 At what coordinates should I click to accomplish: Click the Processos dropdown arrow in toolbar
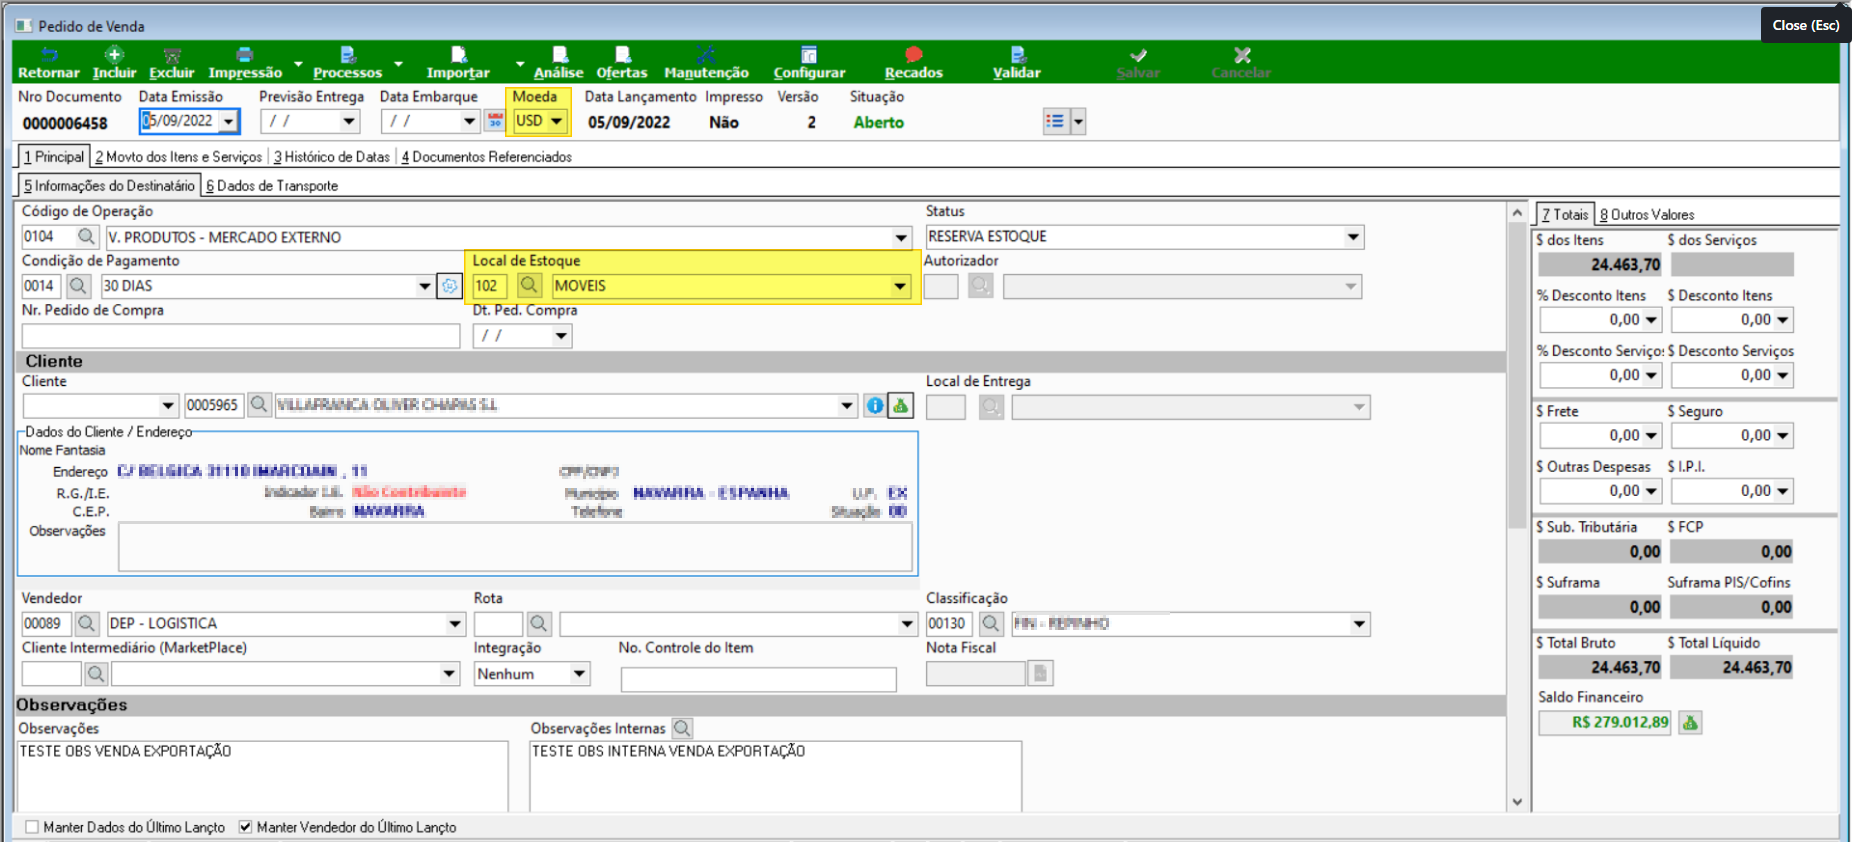point(398,64)
